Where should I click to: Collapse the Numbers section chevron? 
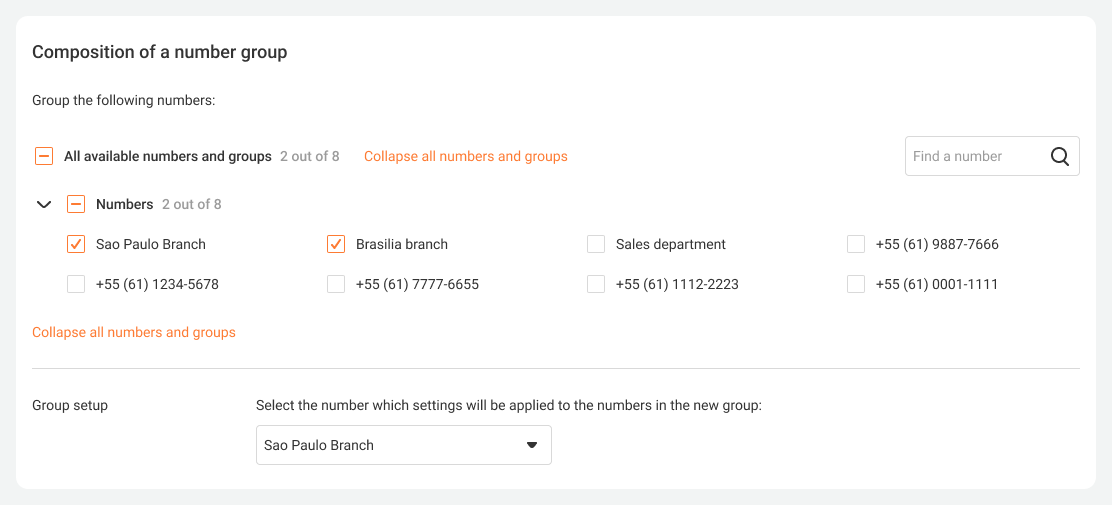[x=44, y=204]
